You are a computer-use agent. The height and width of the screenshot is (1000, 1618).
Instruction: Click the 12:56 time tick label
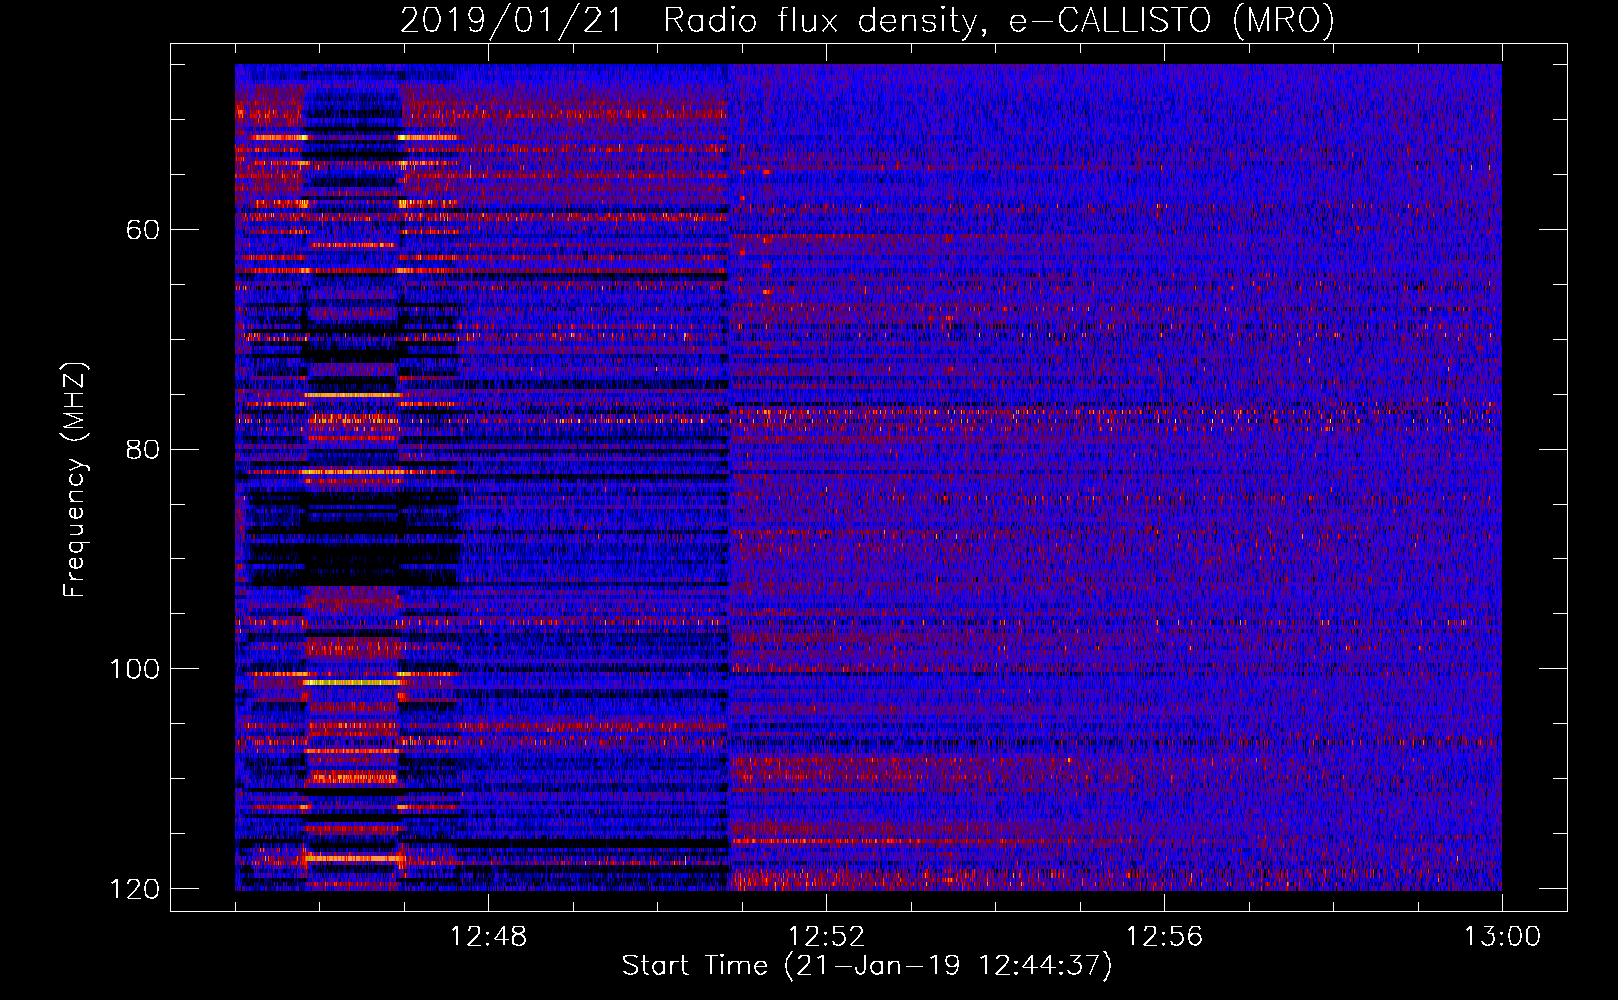coord(1164,937)
